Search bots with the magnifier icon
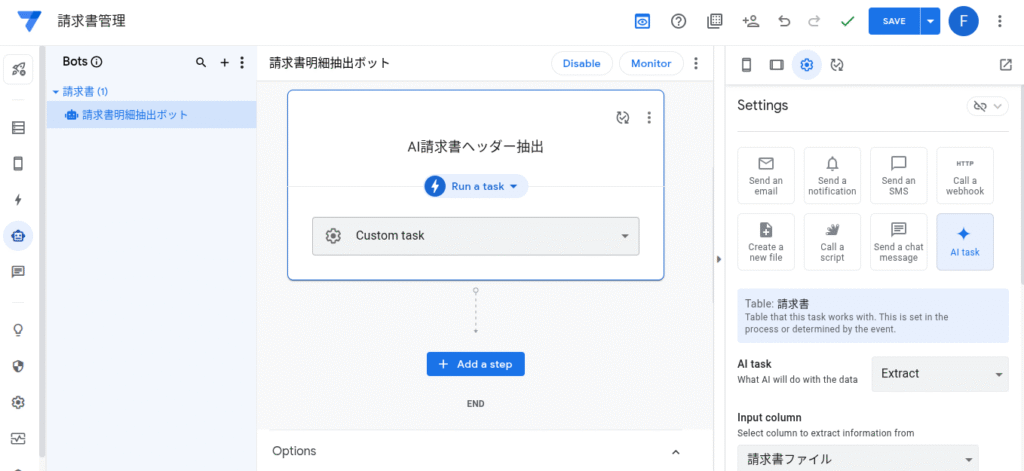 (x=201, y=62)
